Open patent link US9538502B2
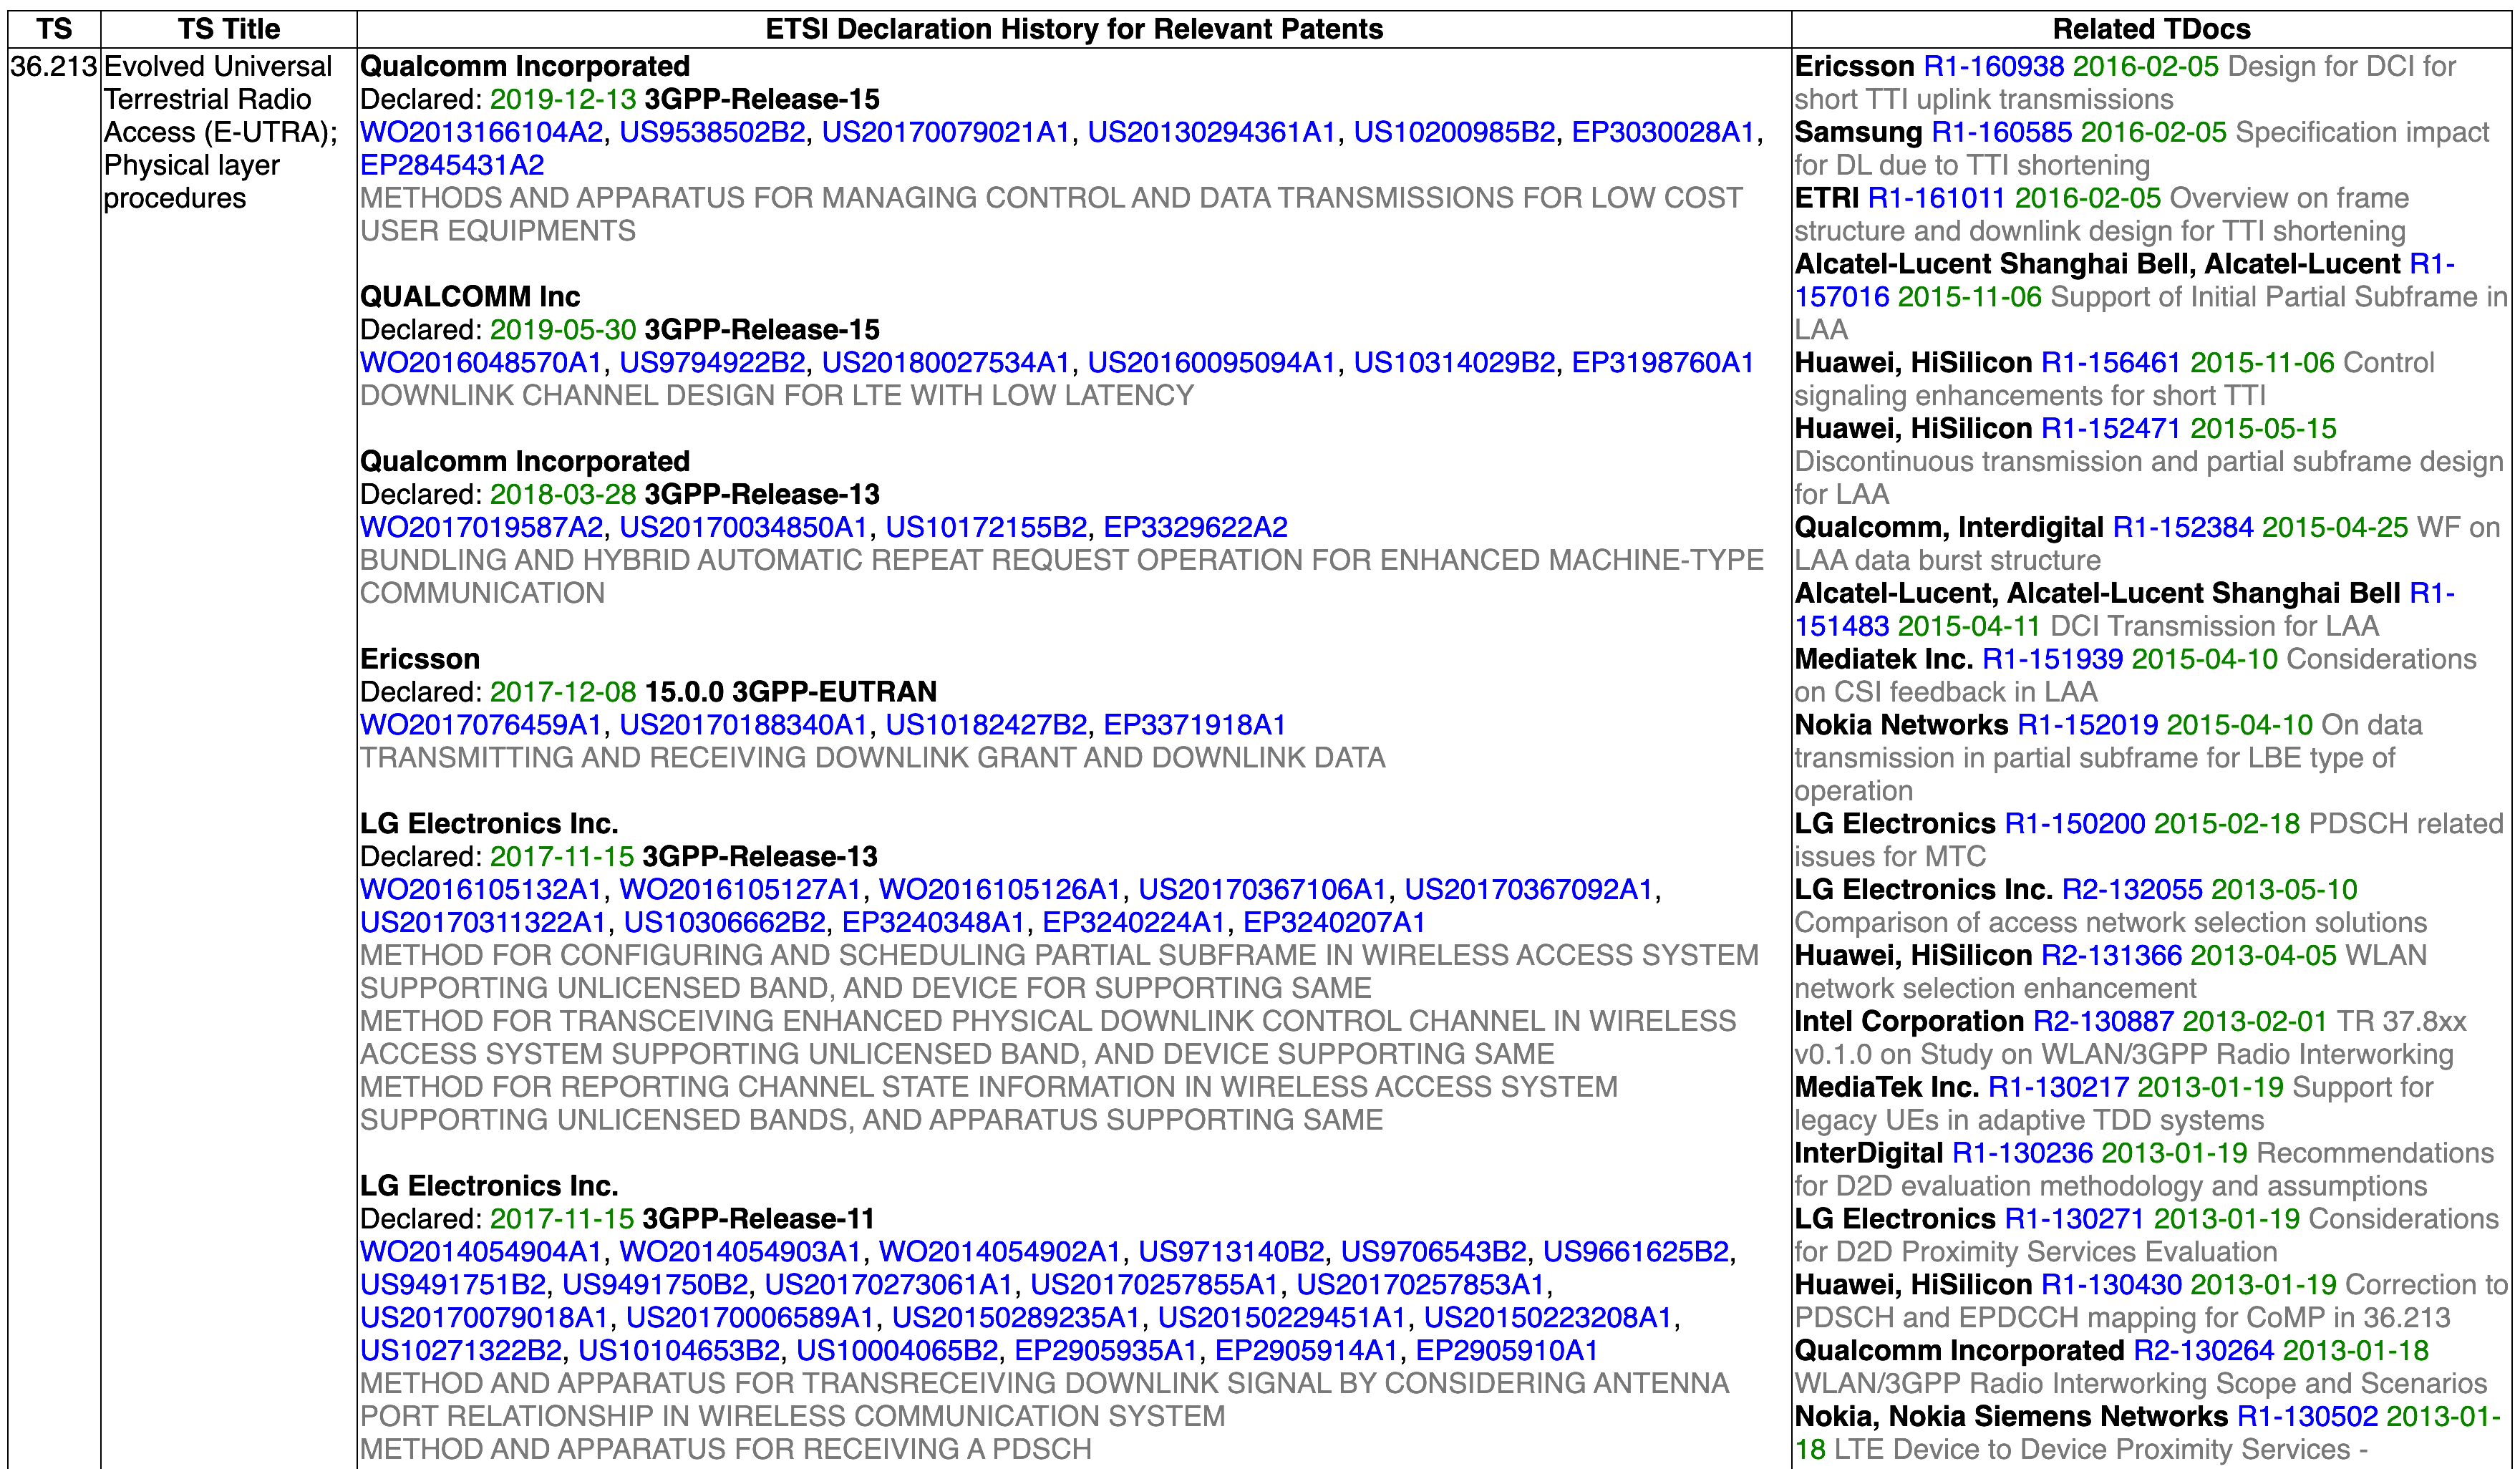 pos(712,132)
